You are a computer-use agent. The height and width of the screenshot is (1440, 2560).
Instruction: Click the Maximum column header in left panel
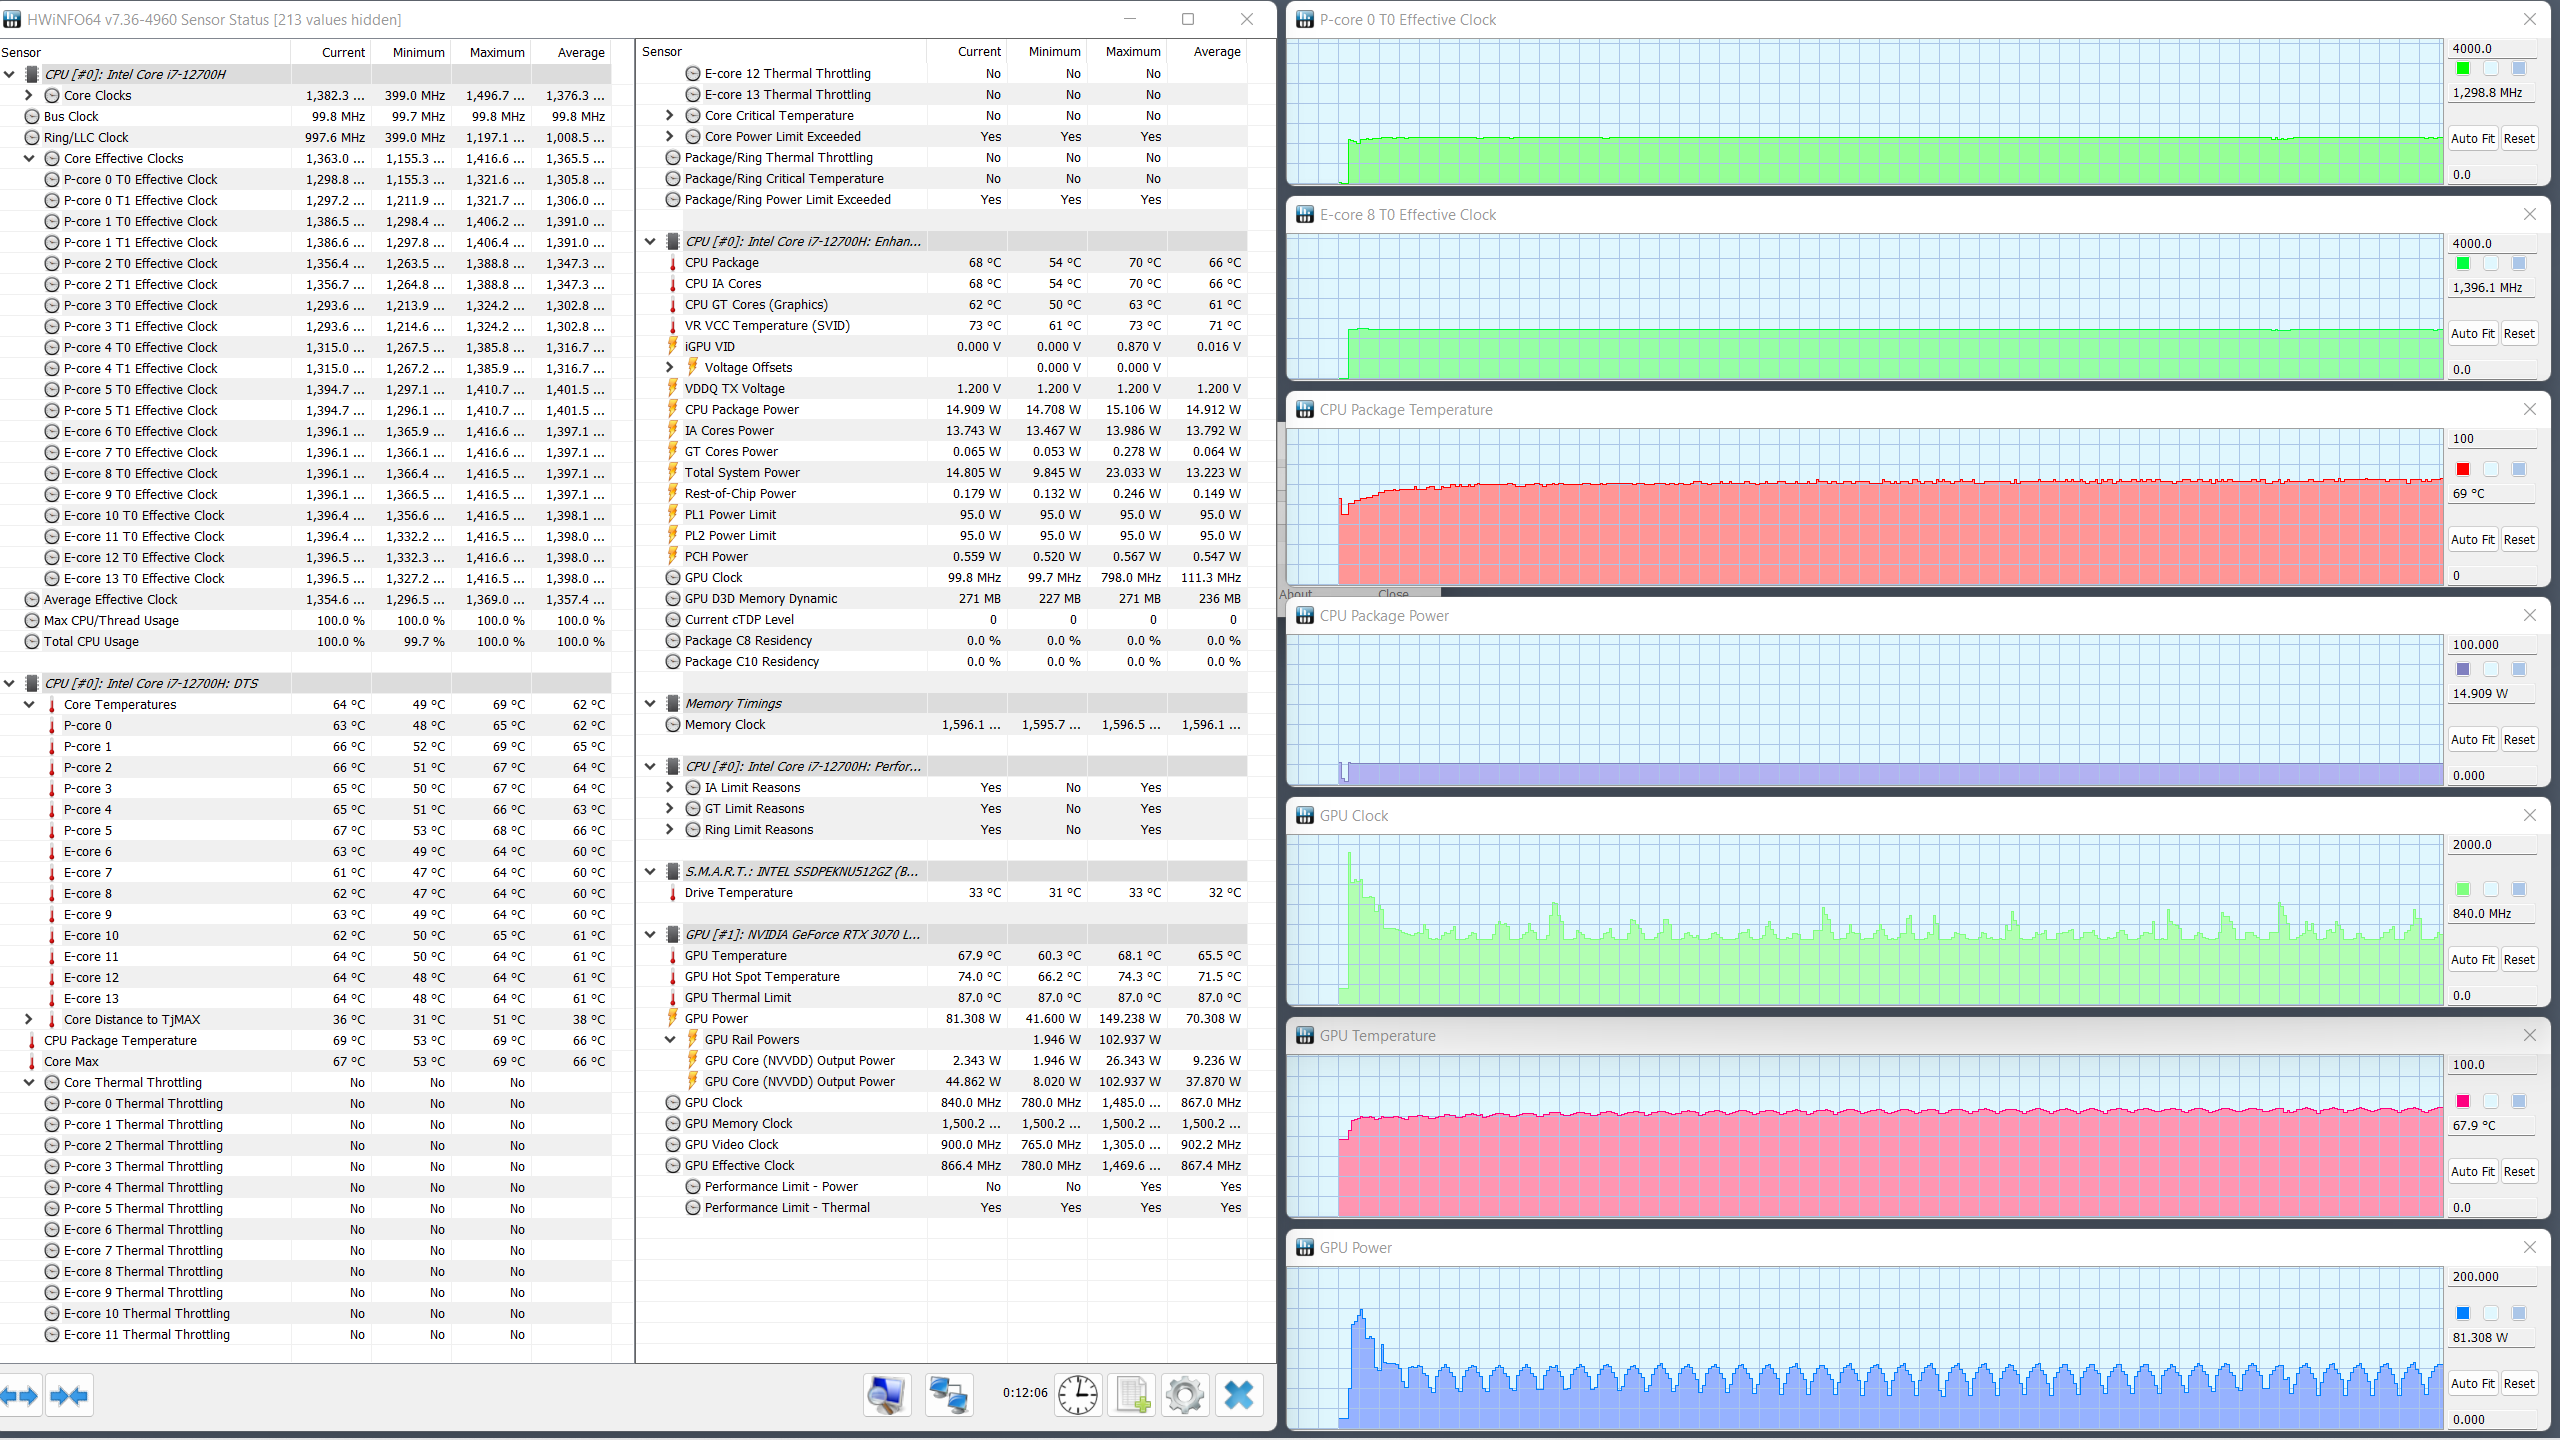point(496,52)
